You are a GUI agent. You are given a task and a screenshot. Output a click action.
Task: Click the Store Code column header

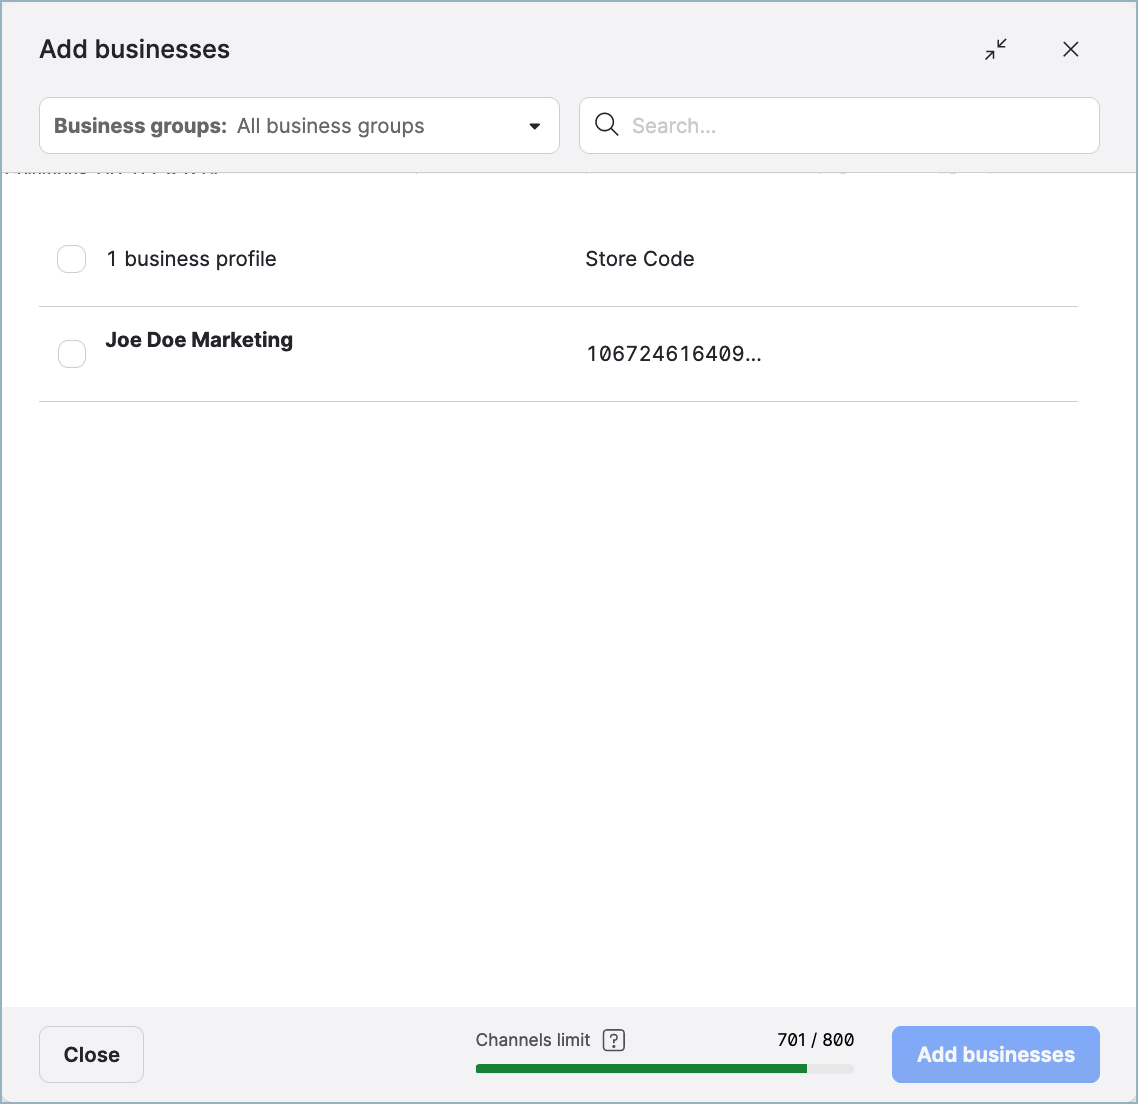(639, 259)
